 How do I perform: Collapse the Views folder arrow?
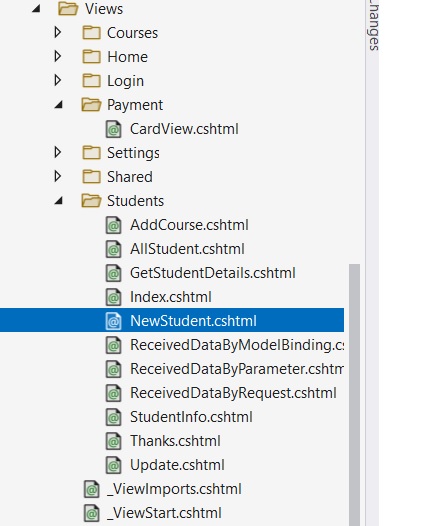click(x=36, y=9)
